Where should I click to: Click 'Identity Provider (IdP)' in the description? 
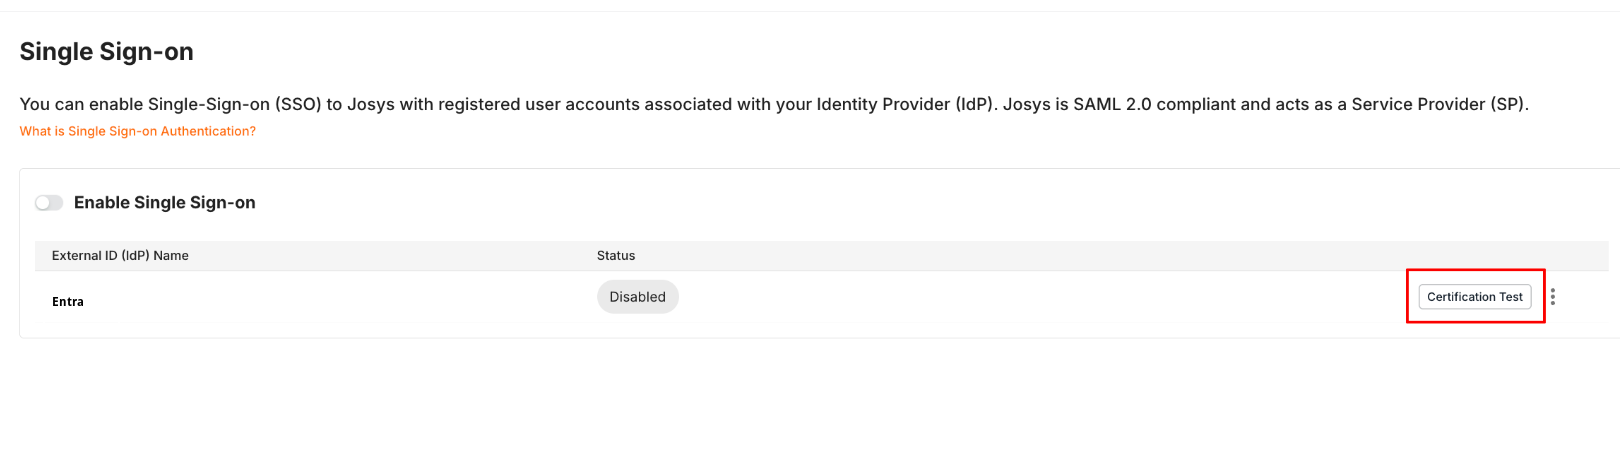click(x=904, y=104)
